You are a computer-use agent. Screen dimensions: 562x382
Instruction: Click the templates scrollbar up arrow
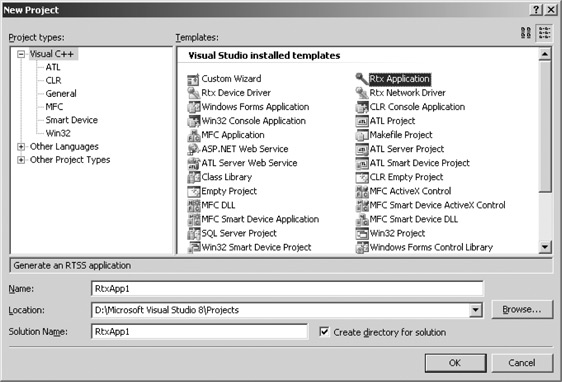click(545, 54)
